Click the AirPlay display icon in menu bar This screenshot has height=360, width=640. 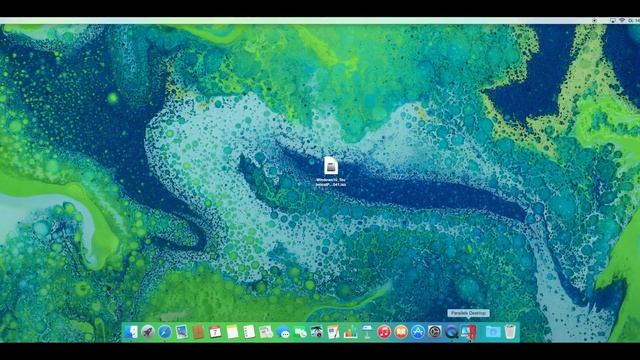click(613, 20)
